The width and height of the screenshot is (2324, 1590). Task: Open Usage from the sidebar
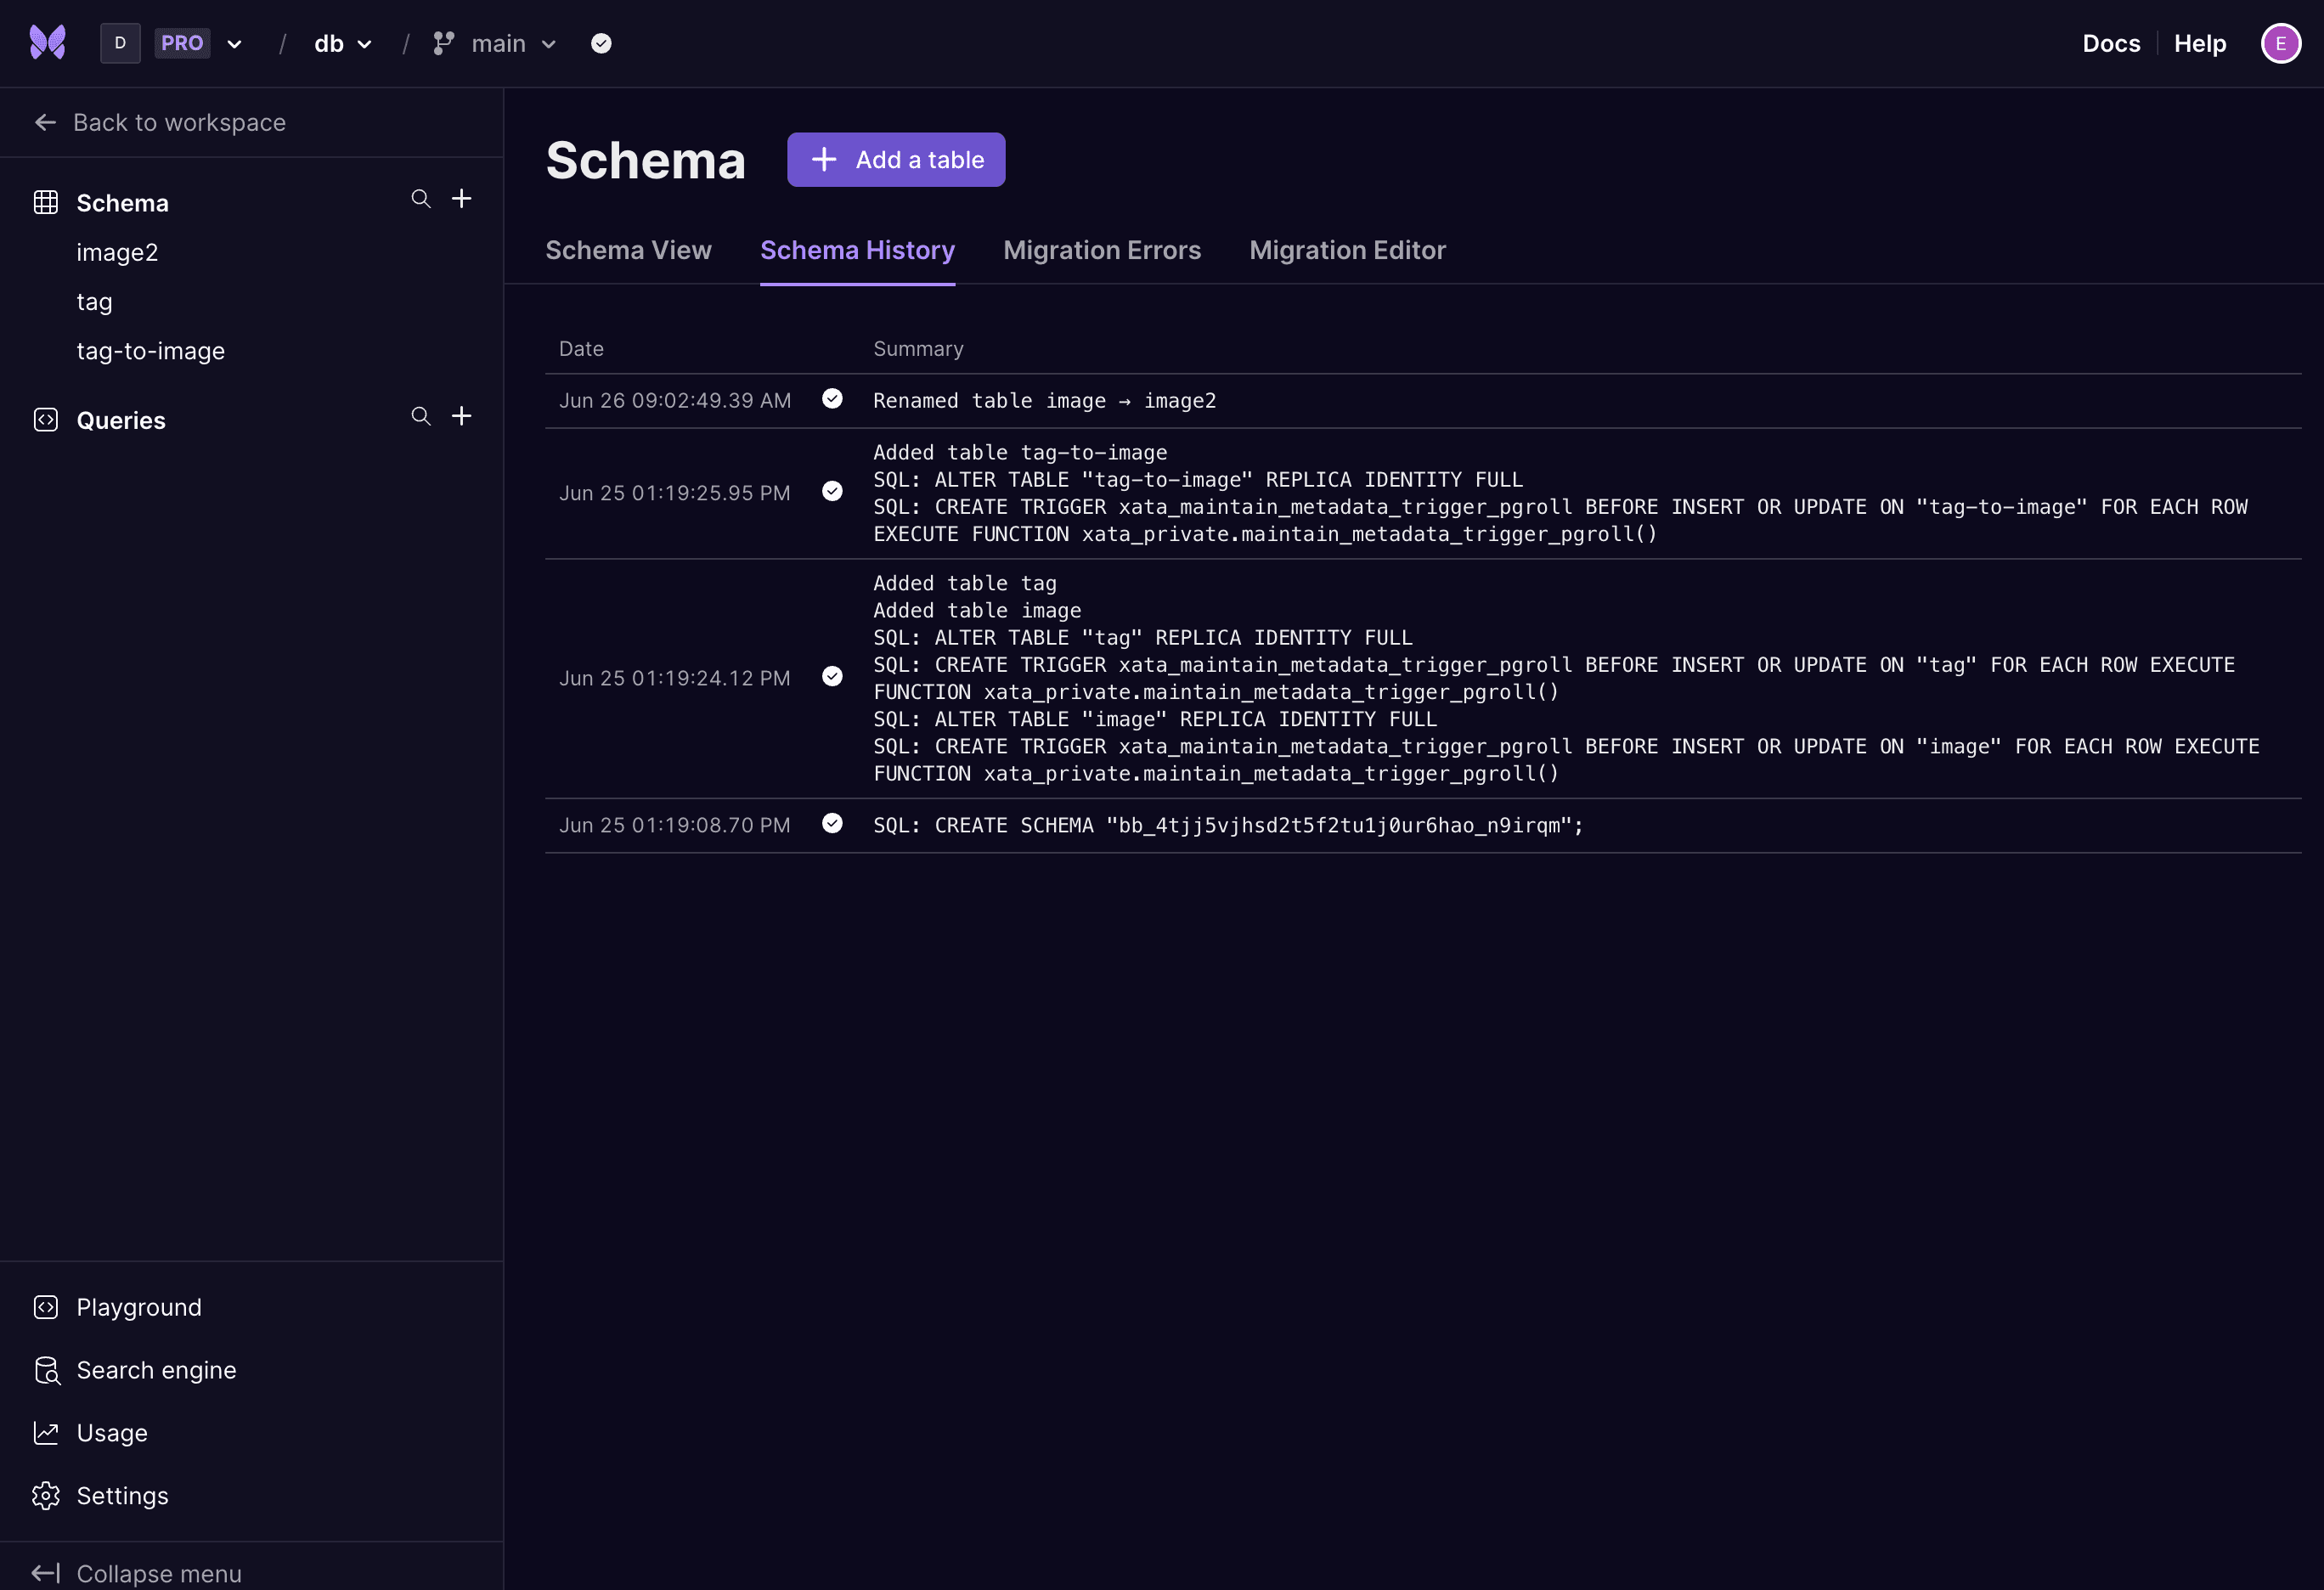[x=112, y=1433]
